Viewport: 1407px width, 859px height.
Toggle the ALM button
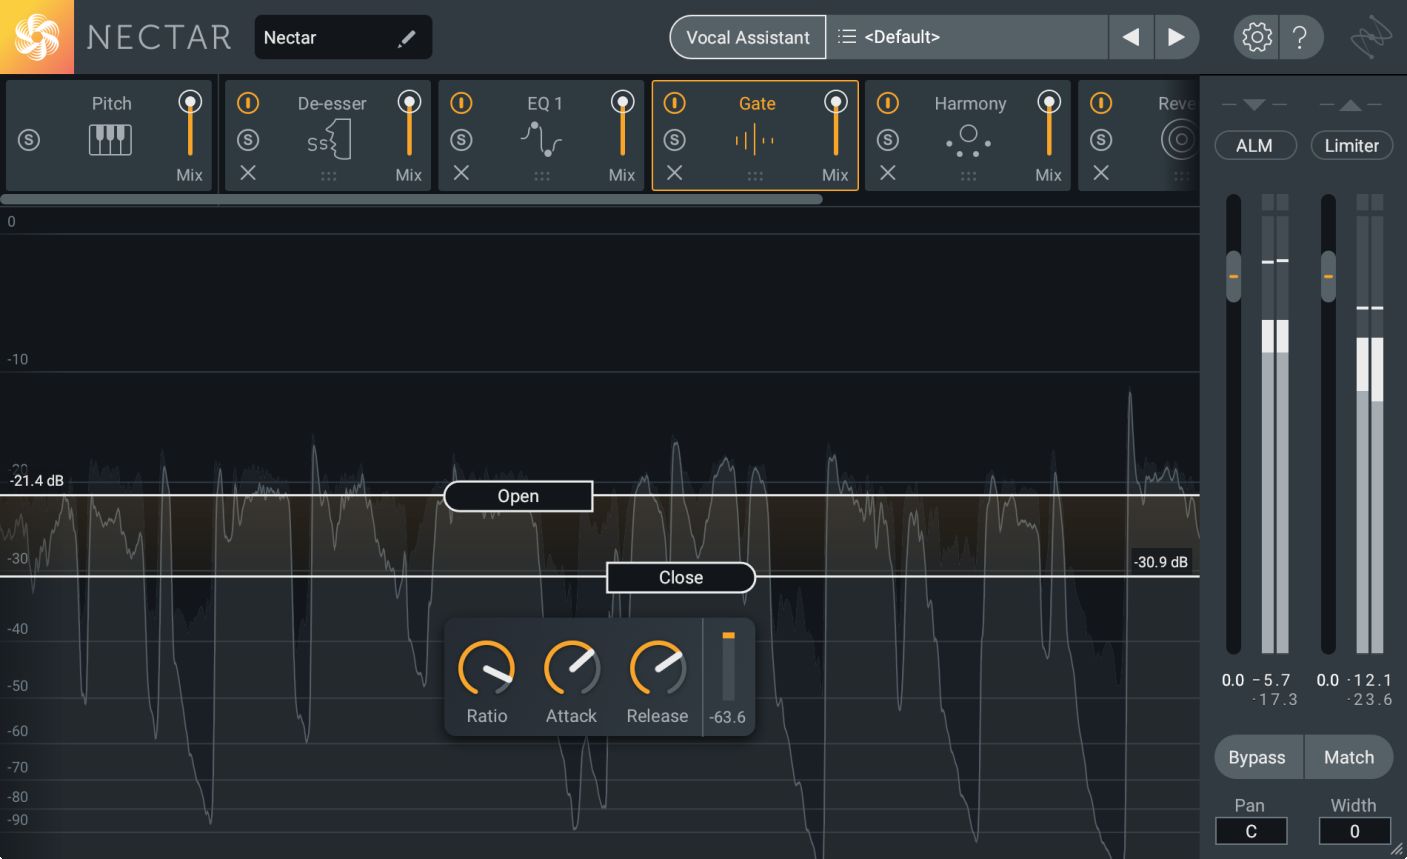1254,145
